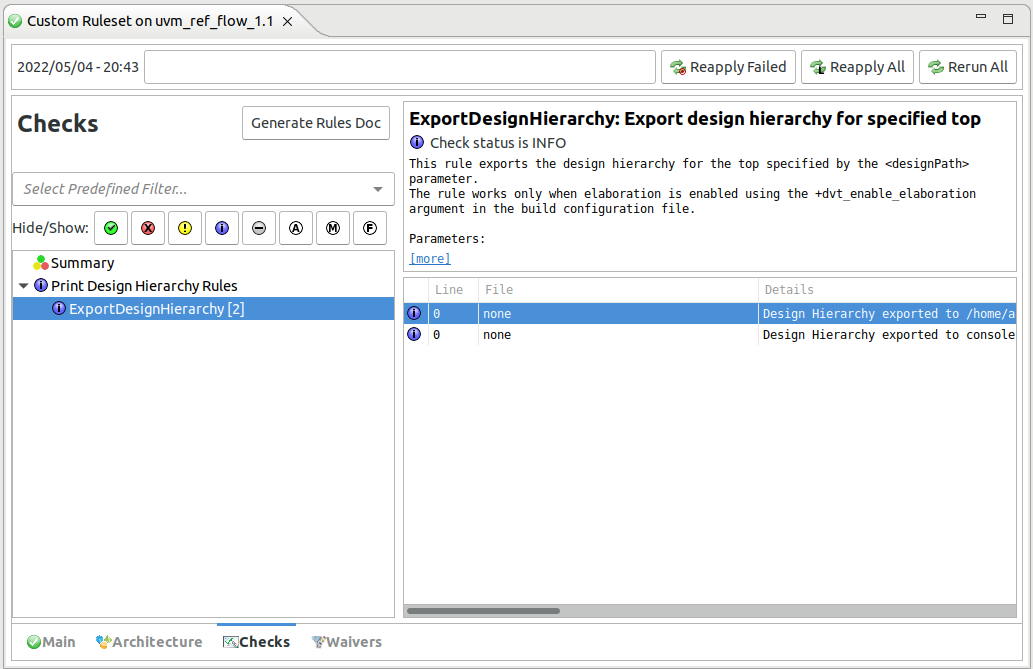Click the circled M filter icon

tap(333, 228)
